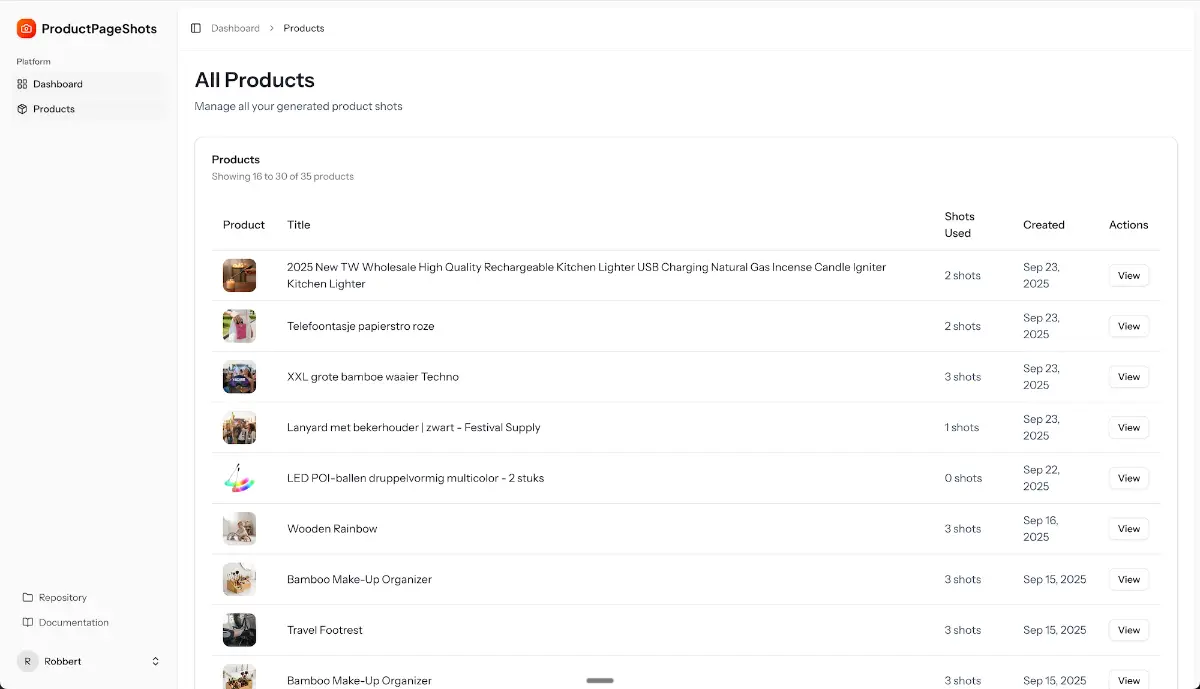The image size is (1200, 689).
Task: Click the ProductPageShots logo icon
Action: [25, 28]
